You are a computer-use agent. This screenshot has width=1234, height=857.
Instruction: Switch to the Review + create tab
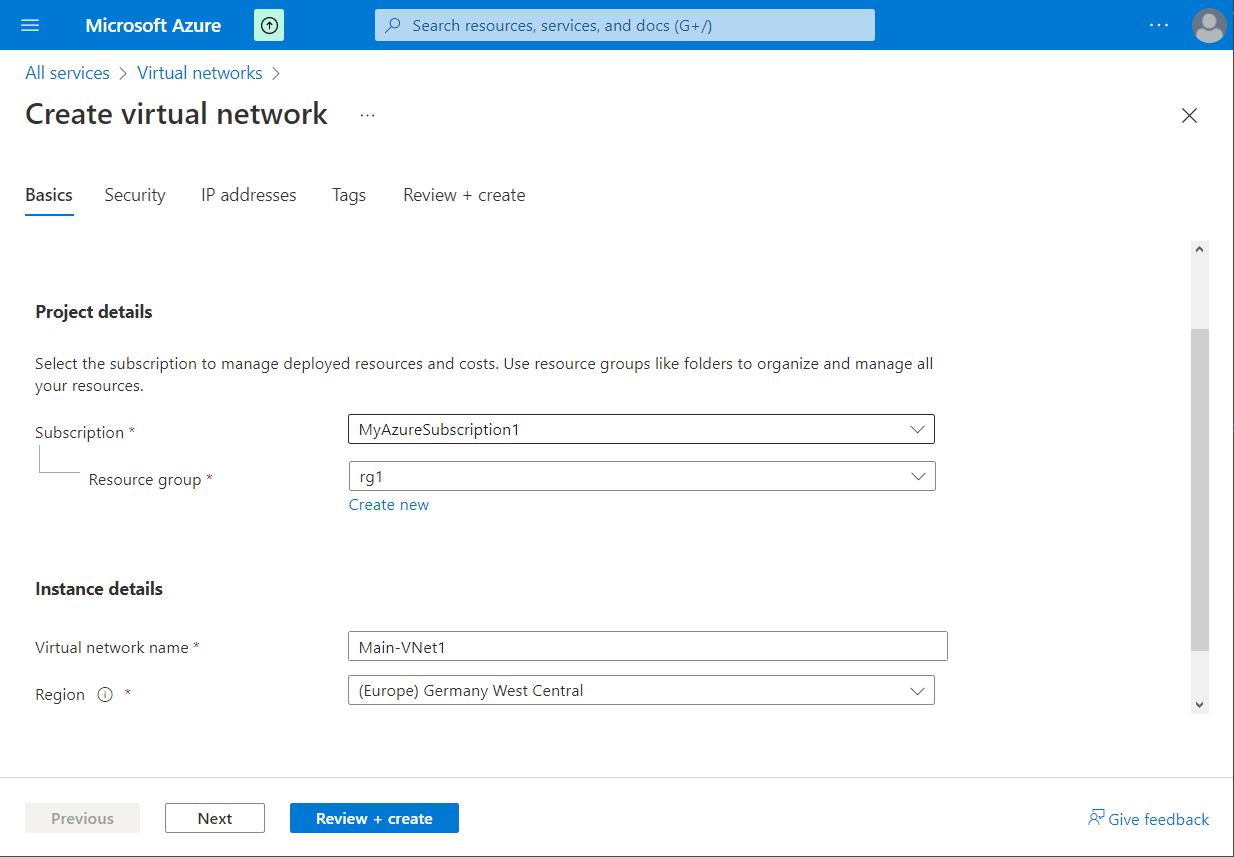point(464,195)
